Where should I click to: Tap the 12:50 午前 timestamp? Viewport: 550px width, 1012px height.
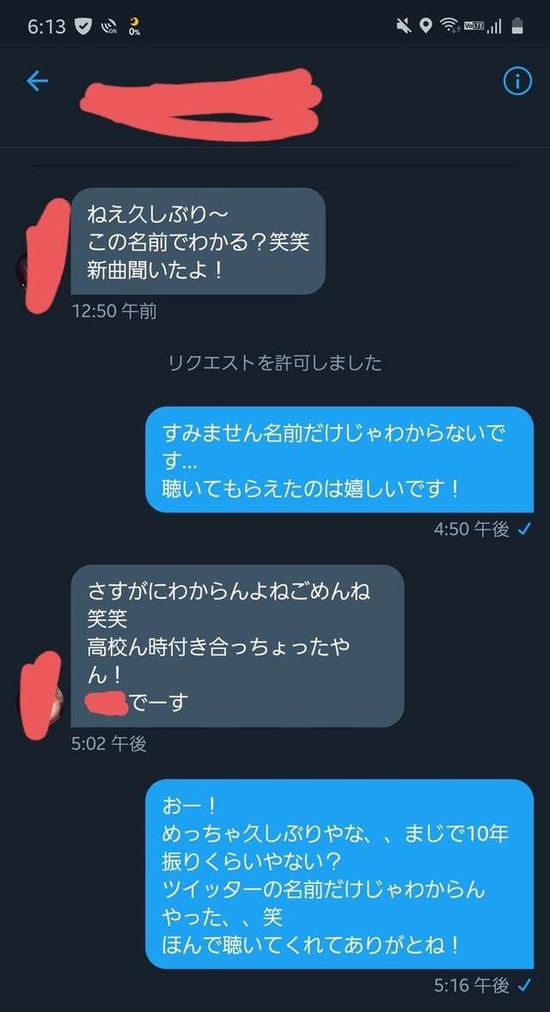[x=114, y=312]
